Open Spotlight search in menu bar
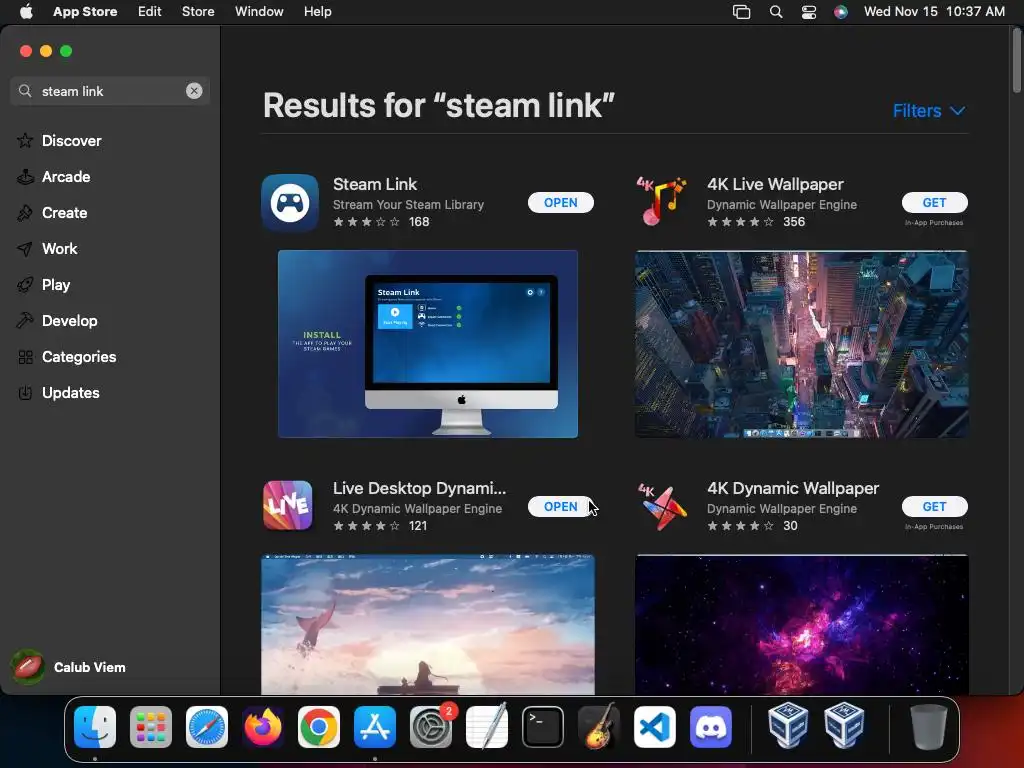1024x768 pixels. point(776,11)
